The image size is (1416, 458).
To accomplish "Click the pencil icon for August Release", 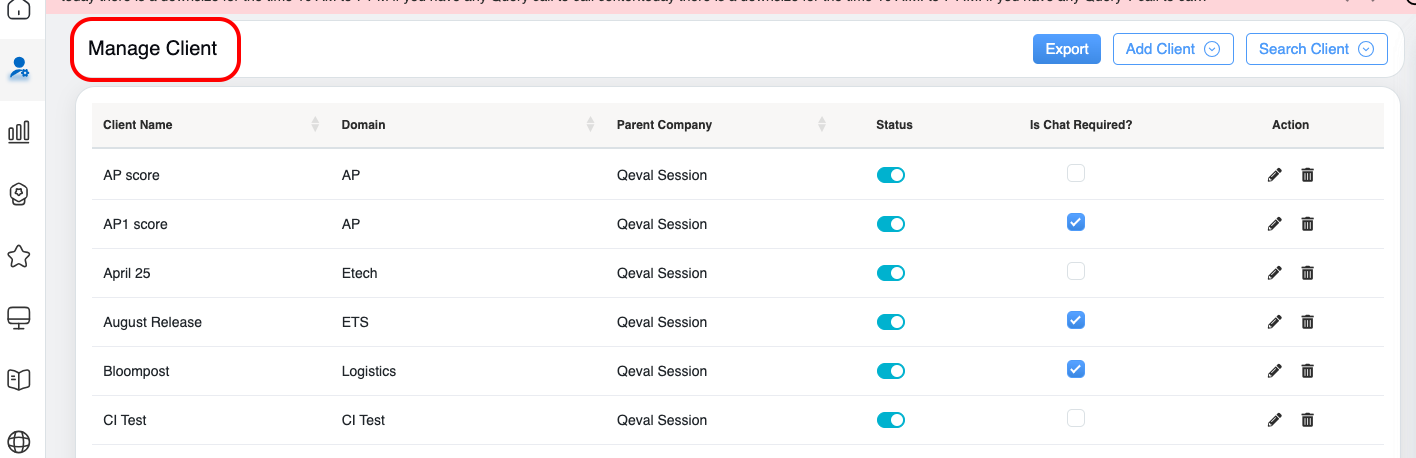I will (1274, 322).
